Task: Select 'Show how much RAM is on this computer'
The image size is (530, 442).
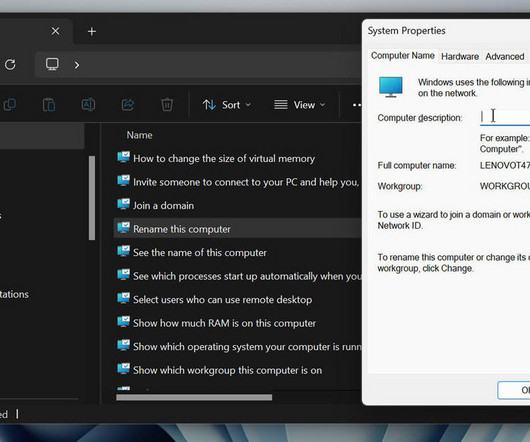Action: click(x=224, y=323)
